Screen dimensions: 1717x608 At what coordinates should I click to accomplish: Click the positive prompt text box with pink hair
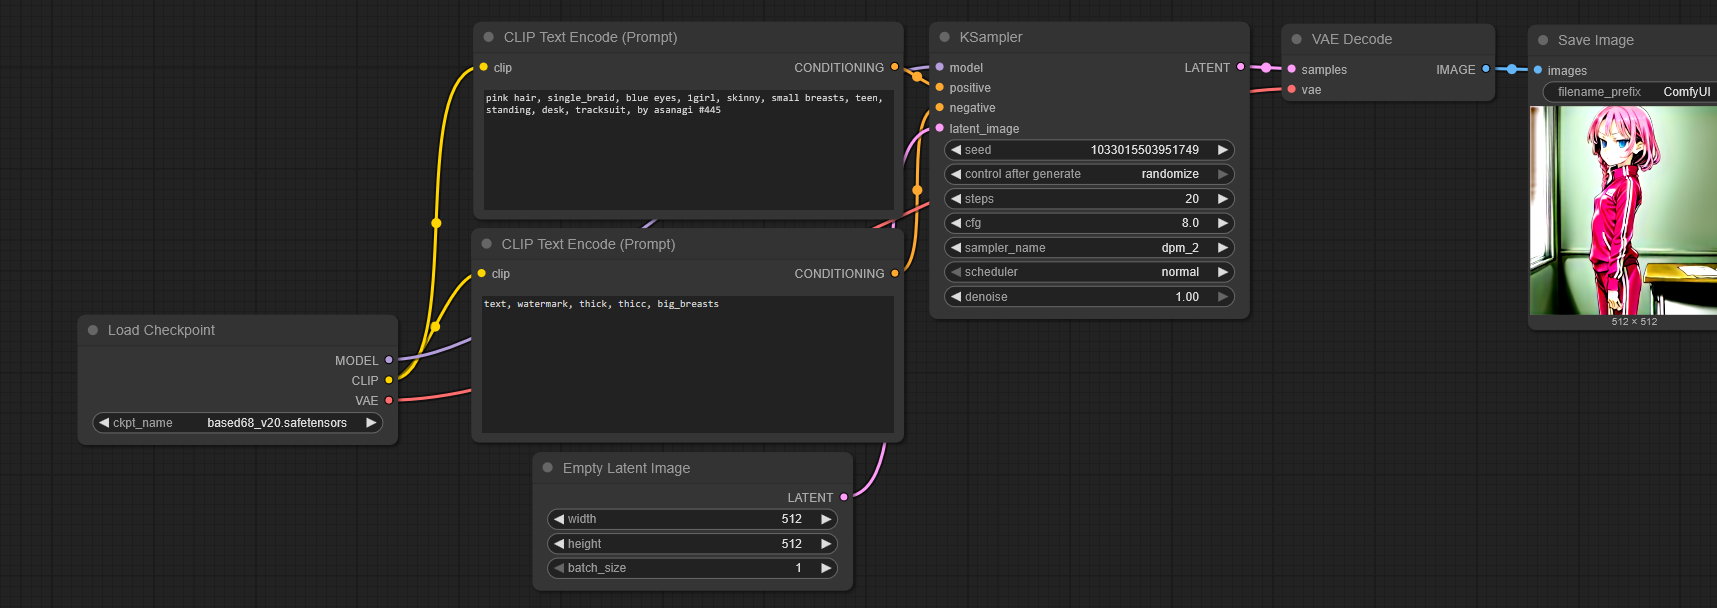coord(688,150)
